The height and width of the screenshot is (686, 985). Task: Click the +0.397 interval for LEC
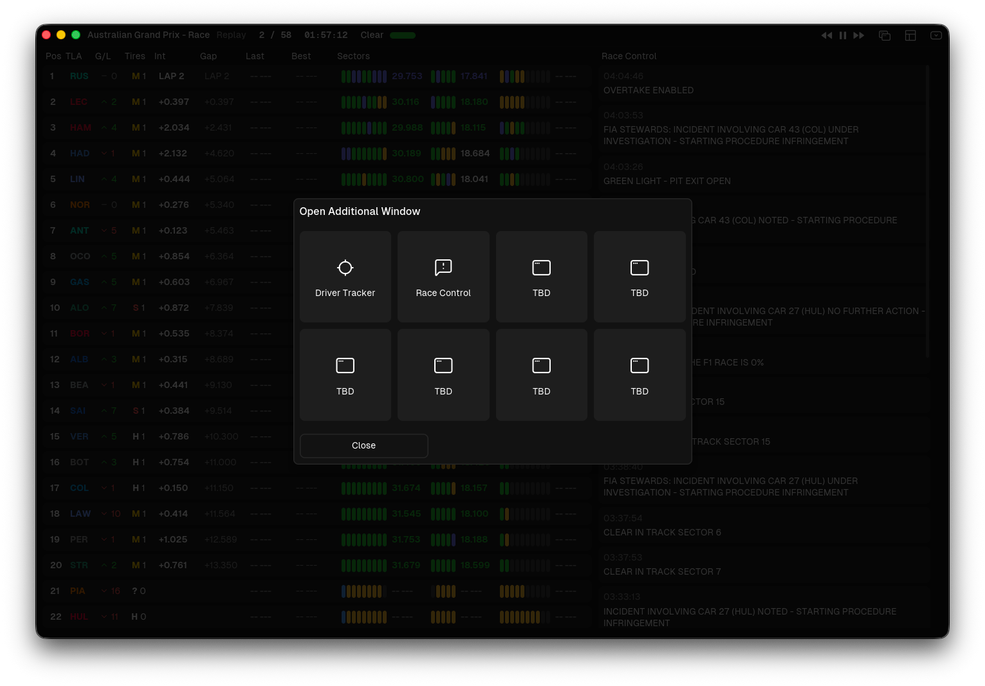(x=174, y=102)
